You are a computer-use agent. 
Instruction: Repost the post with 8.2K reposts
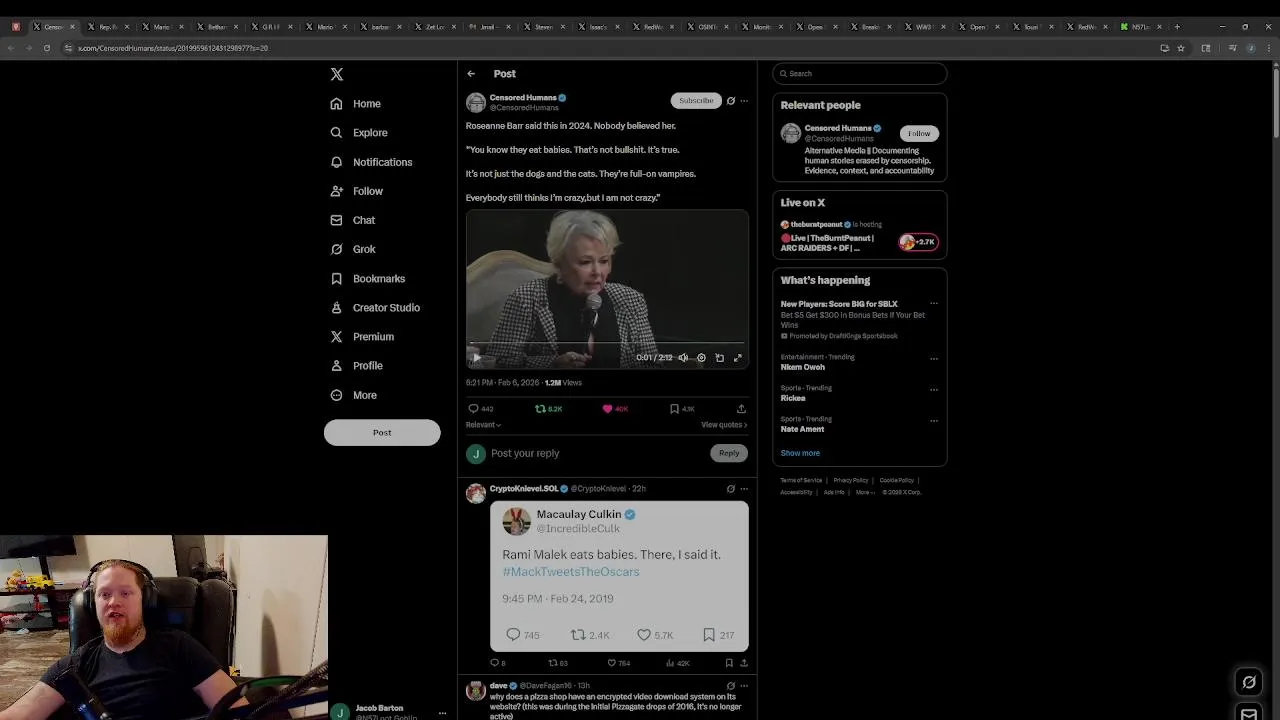click(x=549, y=409)
